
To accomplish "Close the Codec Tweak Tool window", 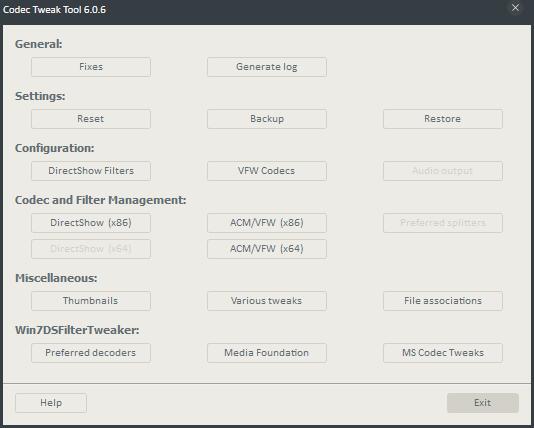I will (x=515, y=7).
